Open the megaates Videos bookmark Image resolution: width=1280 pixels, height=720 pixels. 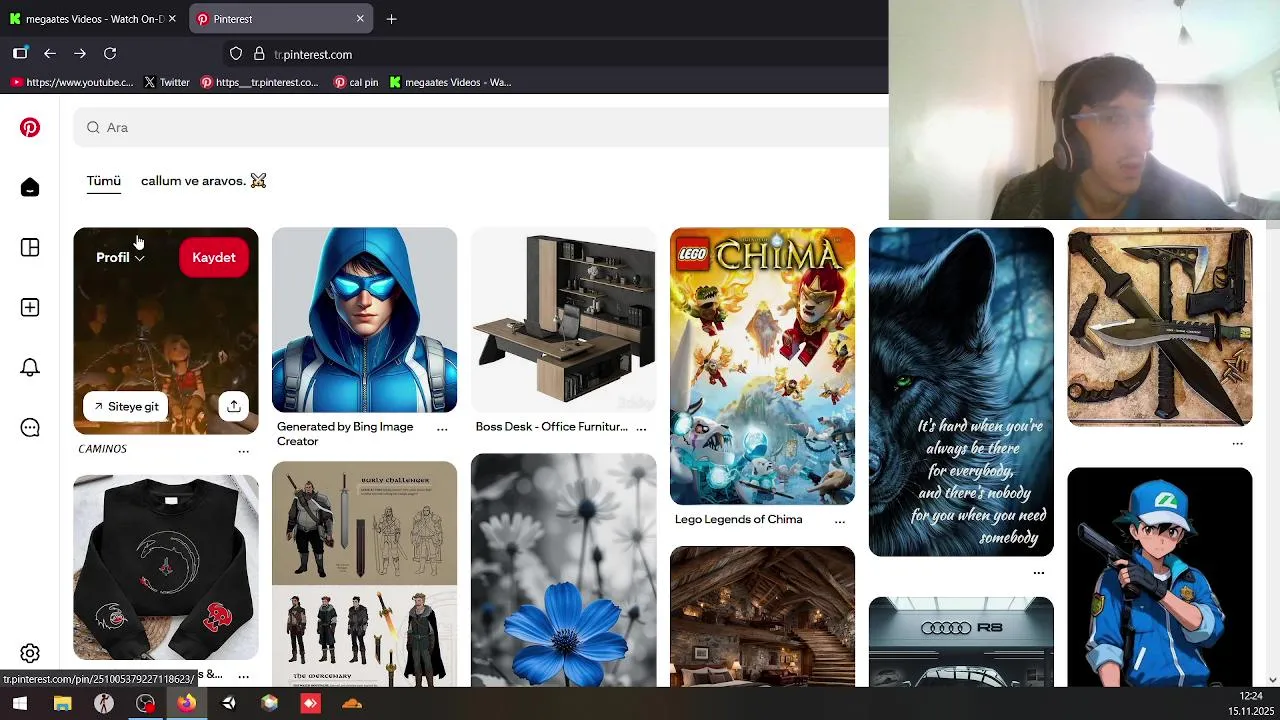point(450,82)
